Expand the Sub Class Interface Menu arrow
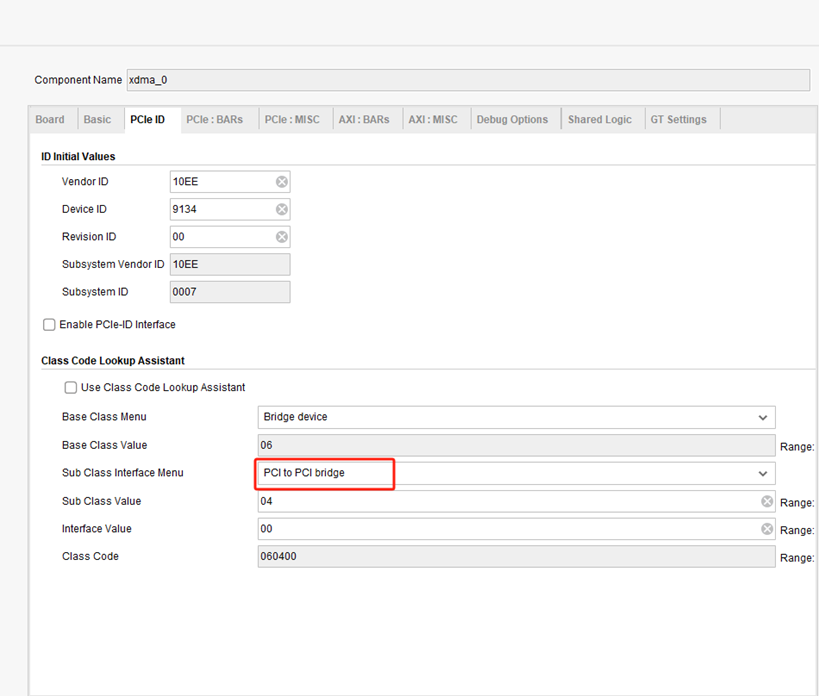The height and width of the screenshot is (696, 819). [x=763, y=474]
